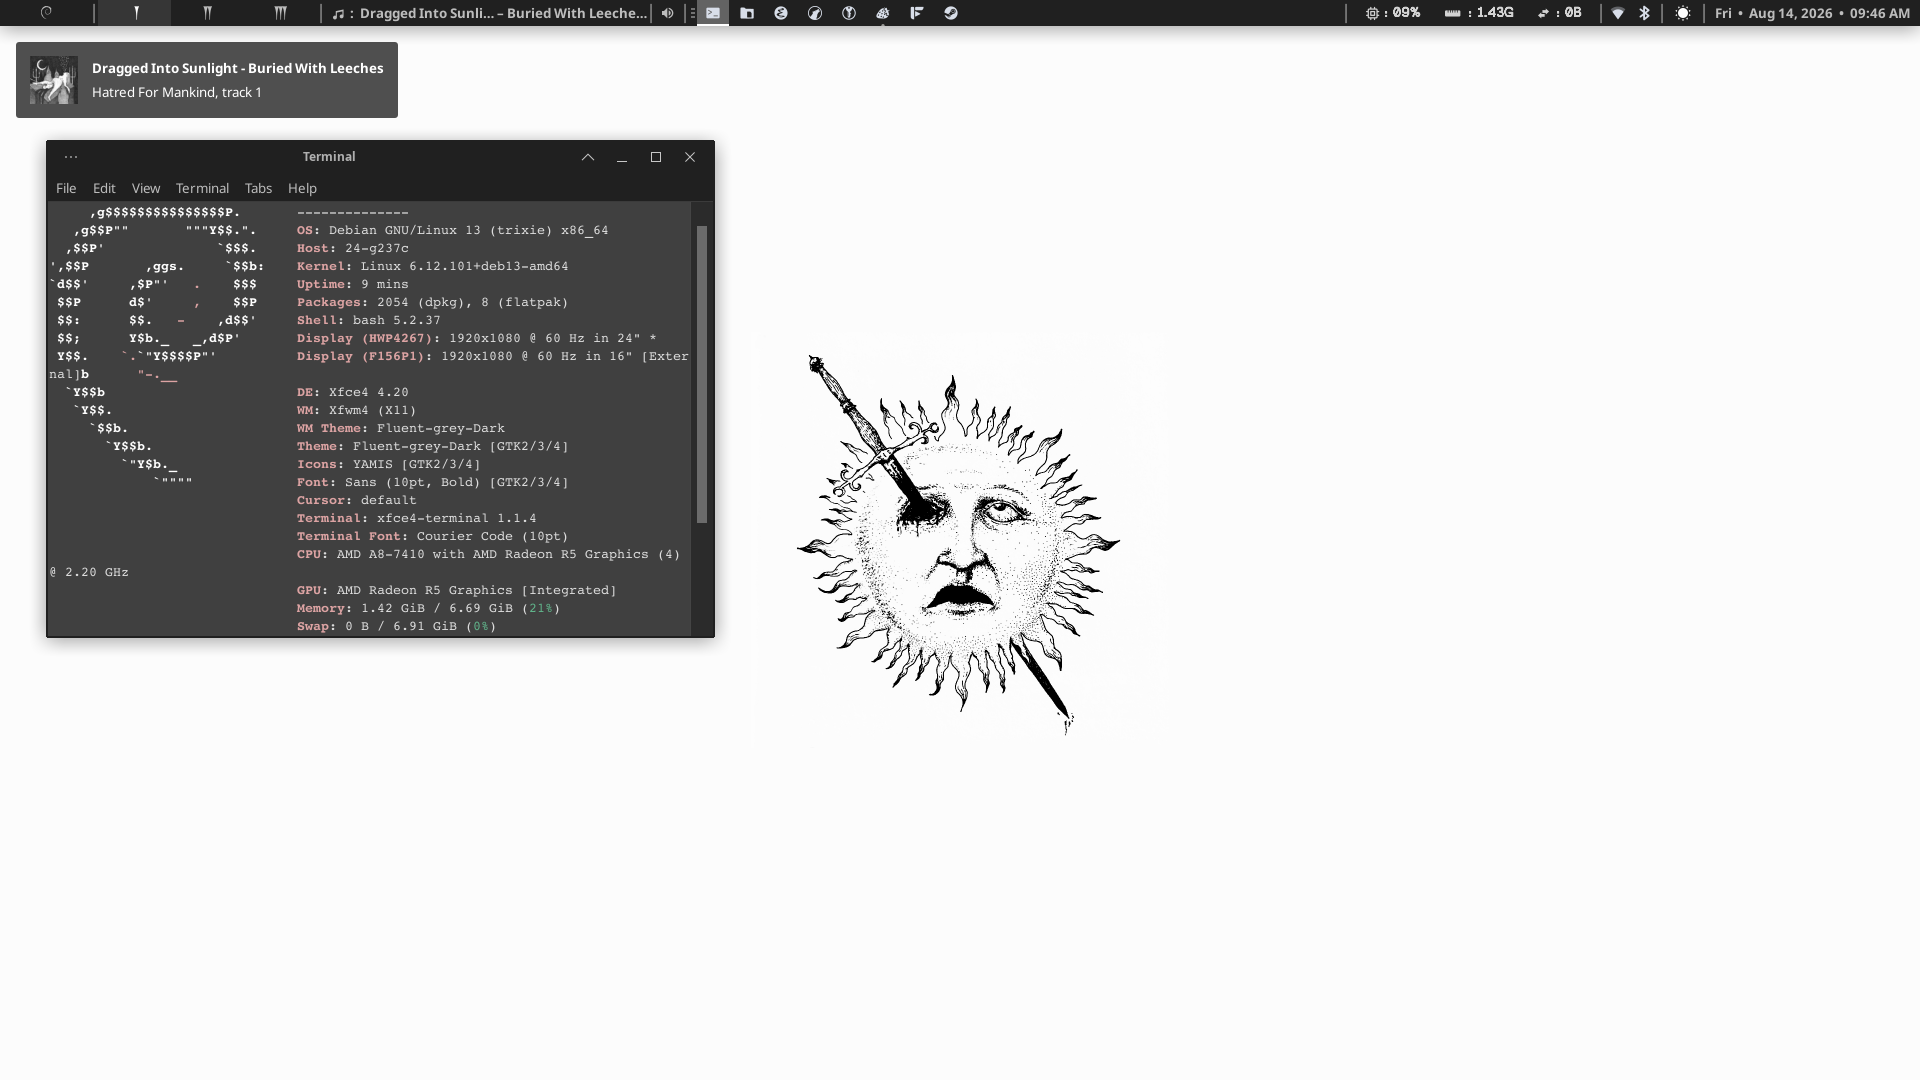Viewport: 1920px width, 1080px height.
Task: Open the brightness sun indicator
Action: [1683, 13]
